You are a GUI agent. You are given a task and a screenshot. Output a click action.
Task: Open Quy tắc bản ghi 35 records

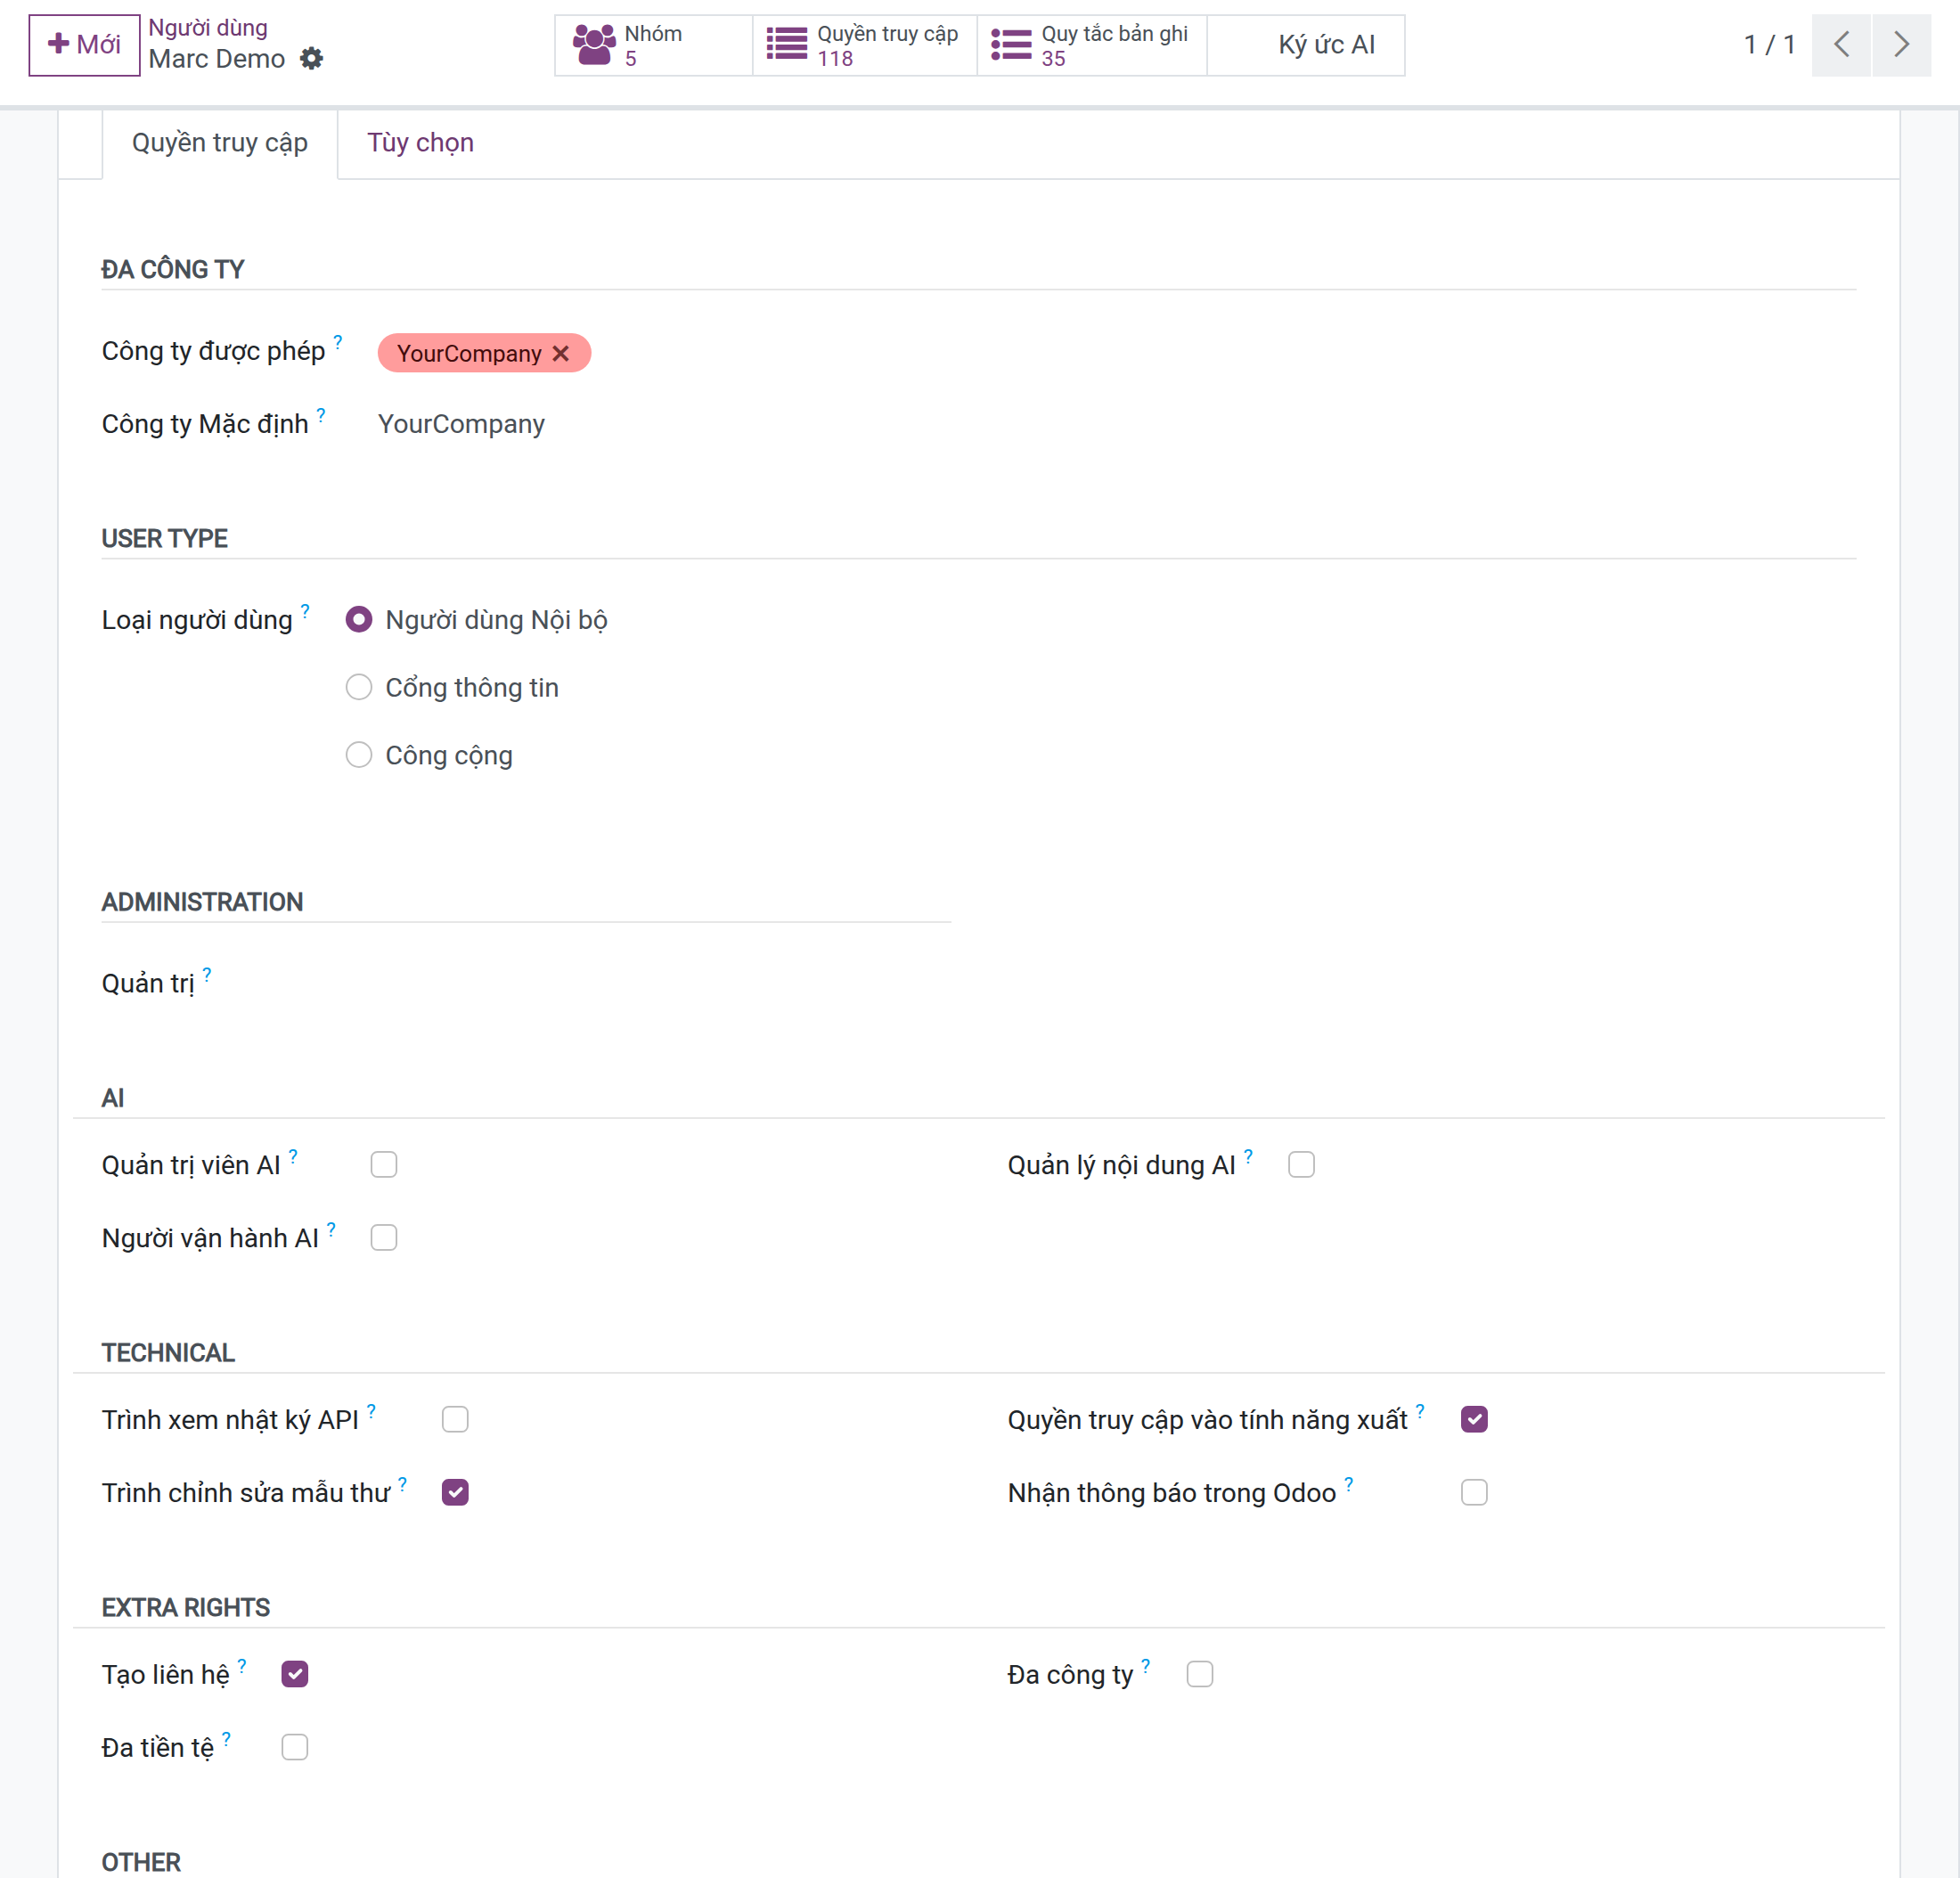(x=1092, y=45)
